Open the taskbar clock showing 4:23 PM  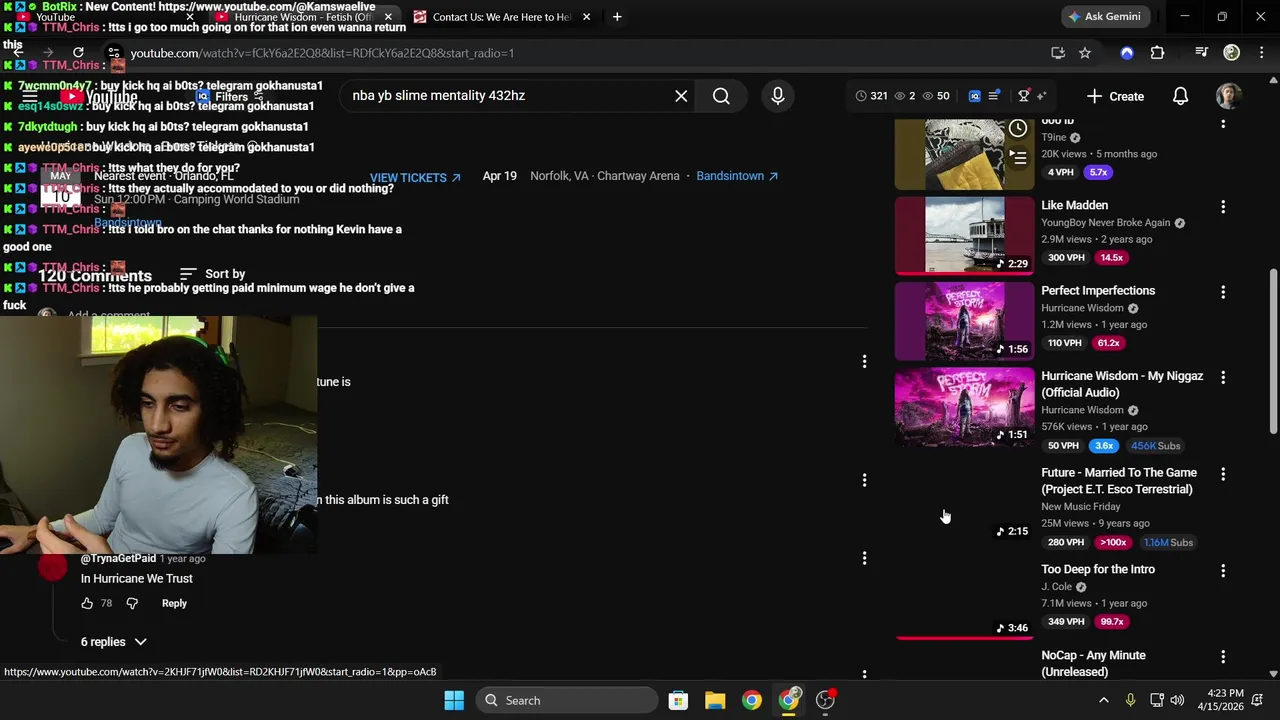1225,700
